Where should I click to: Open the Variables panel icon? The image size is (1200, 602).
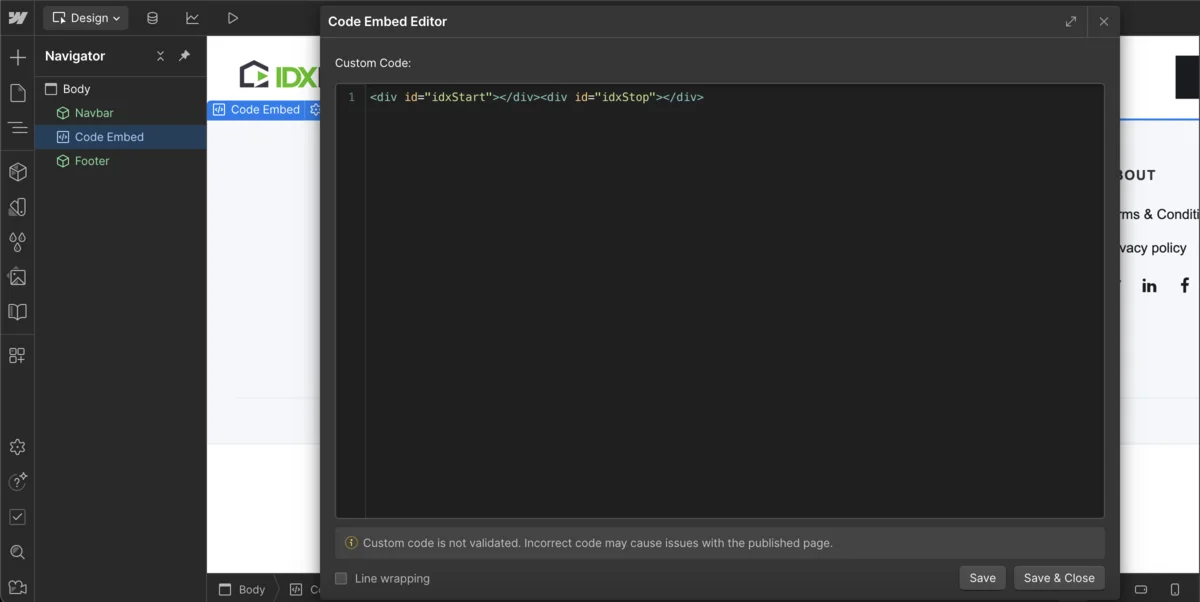17,207
